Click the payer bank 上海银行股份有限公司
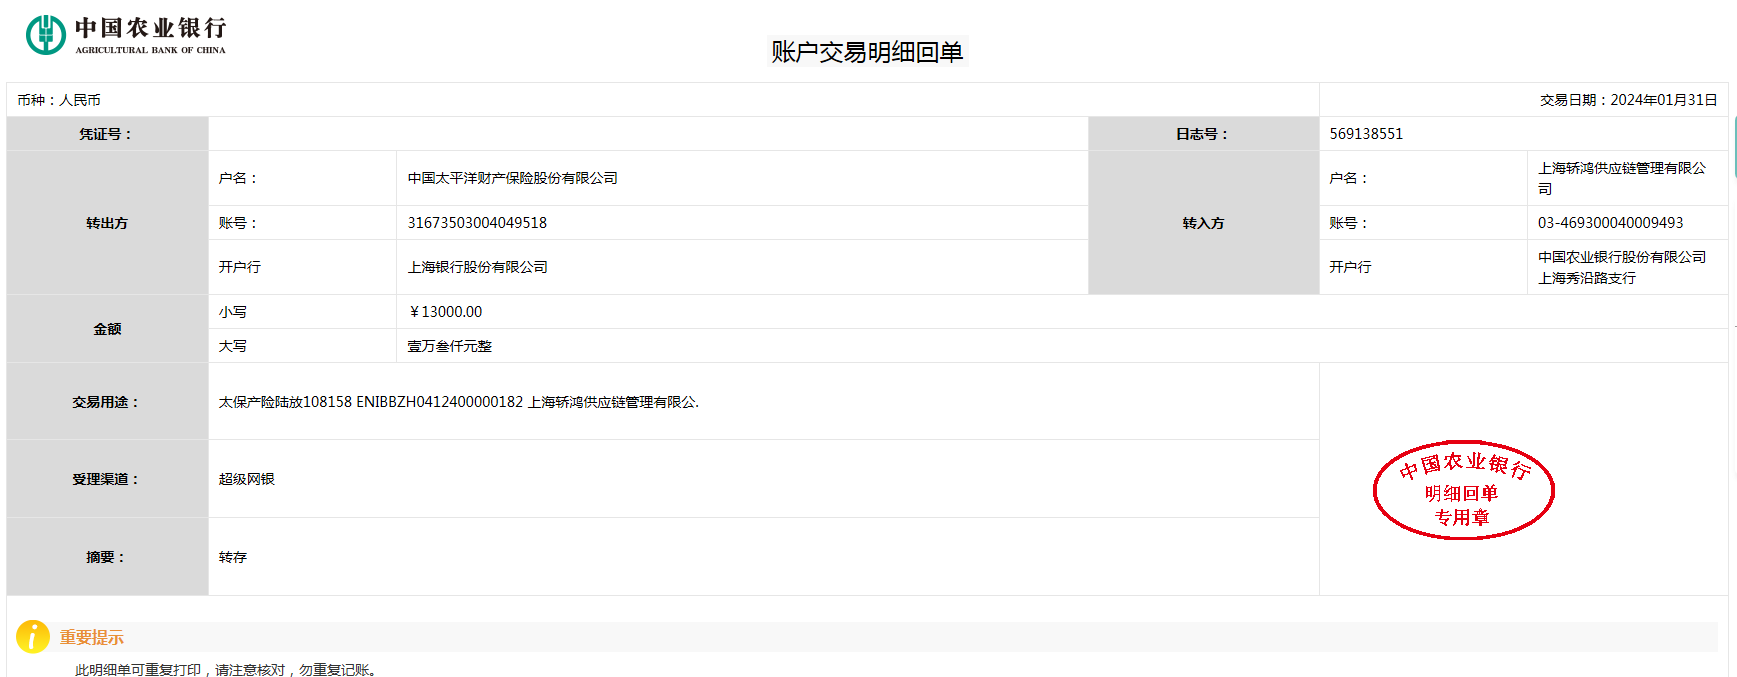1737x677 pixels. pyautogui.click(x=477, y=267)
